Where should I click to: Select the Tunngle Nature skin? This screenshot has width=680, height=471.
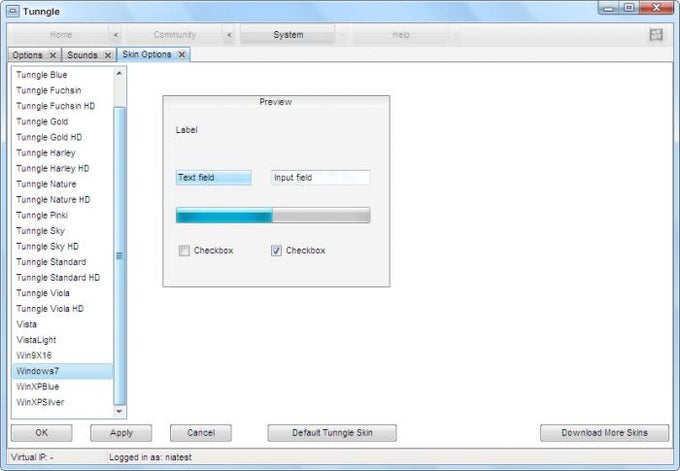coord(62,184)
